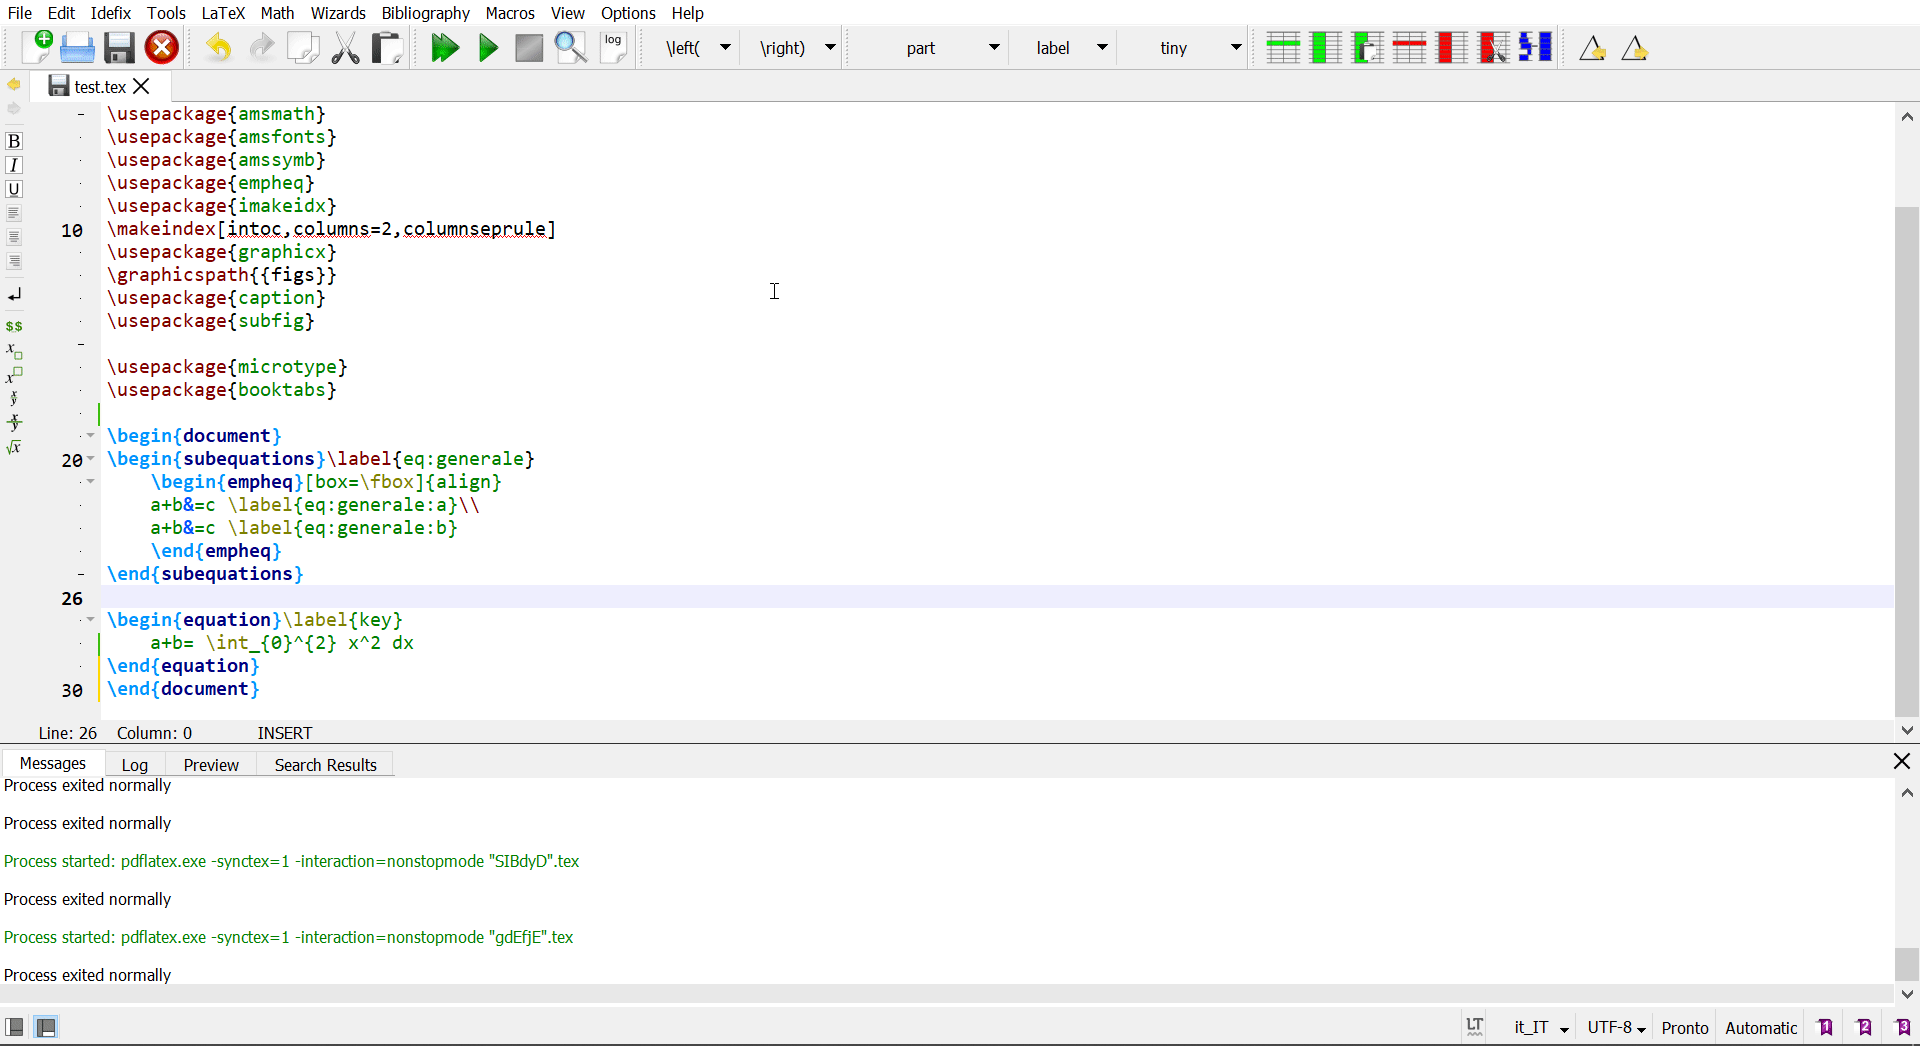Switch to the Log tab
Image resolution: width=1920 pixels, height=1046 pixels.
click(x=134, y=764)
